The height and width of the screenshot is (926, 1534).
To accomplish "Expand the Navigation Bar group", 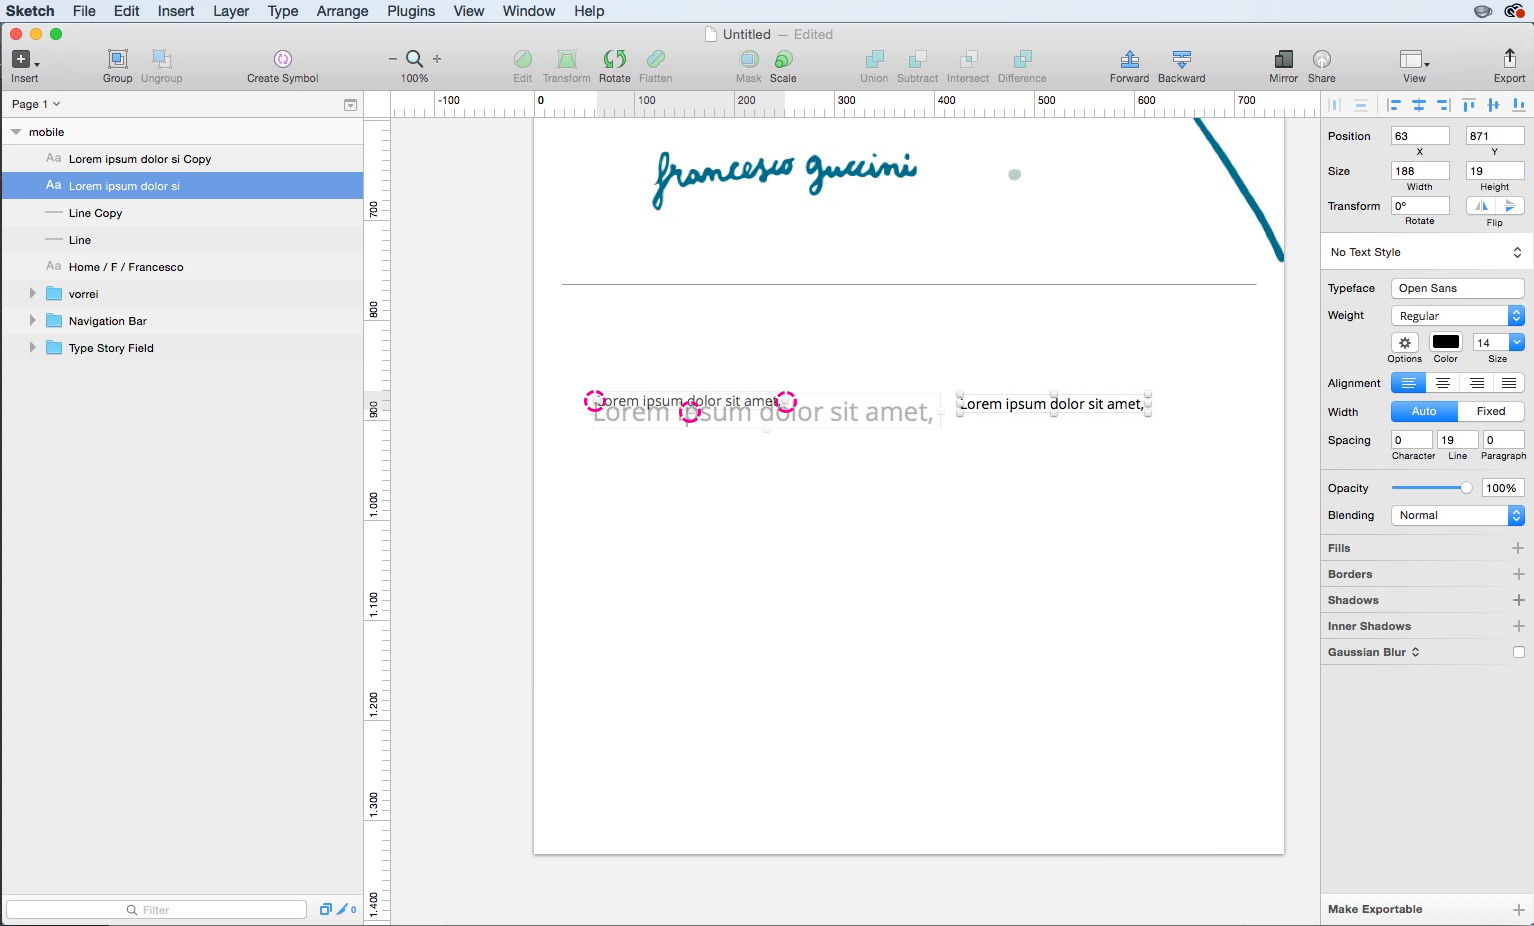I will 33,321.
